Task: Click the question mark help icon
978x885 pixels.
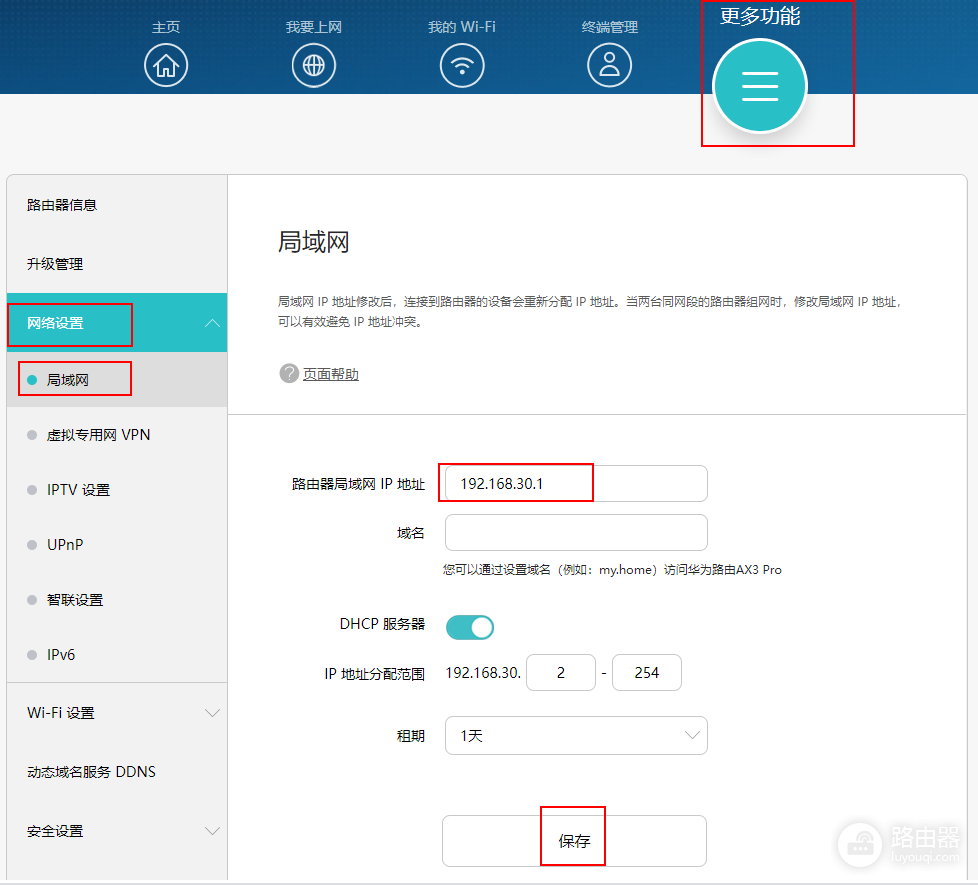Action: coord(289,374)
